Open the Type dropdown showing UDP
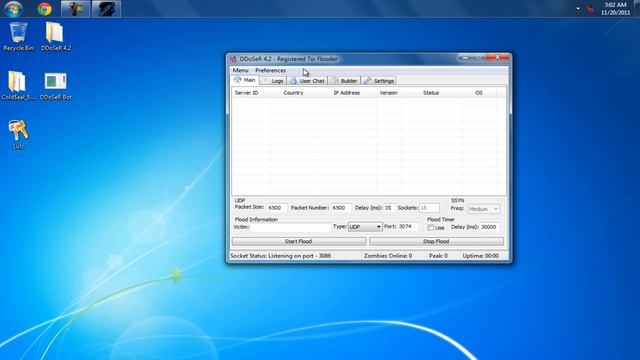Screen dimensions: 640x360 pyautogui.click(x=365, y=227)
